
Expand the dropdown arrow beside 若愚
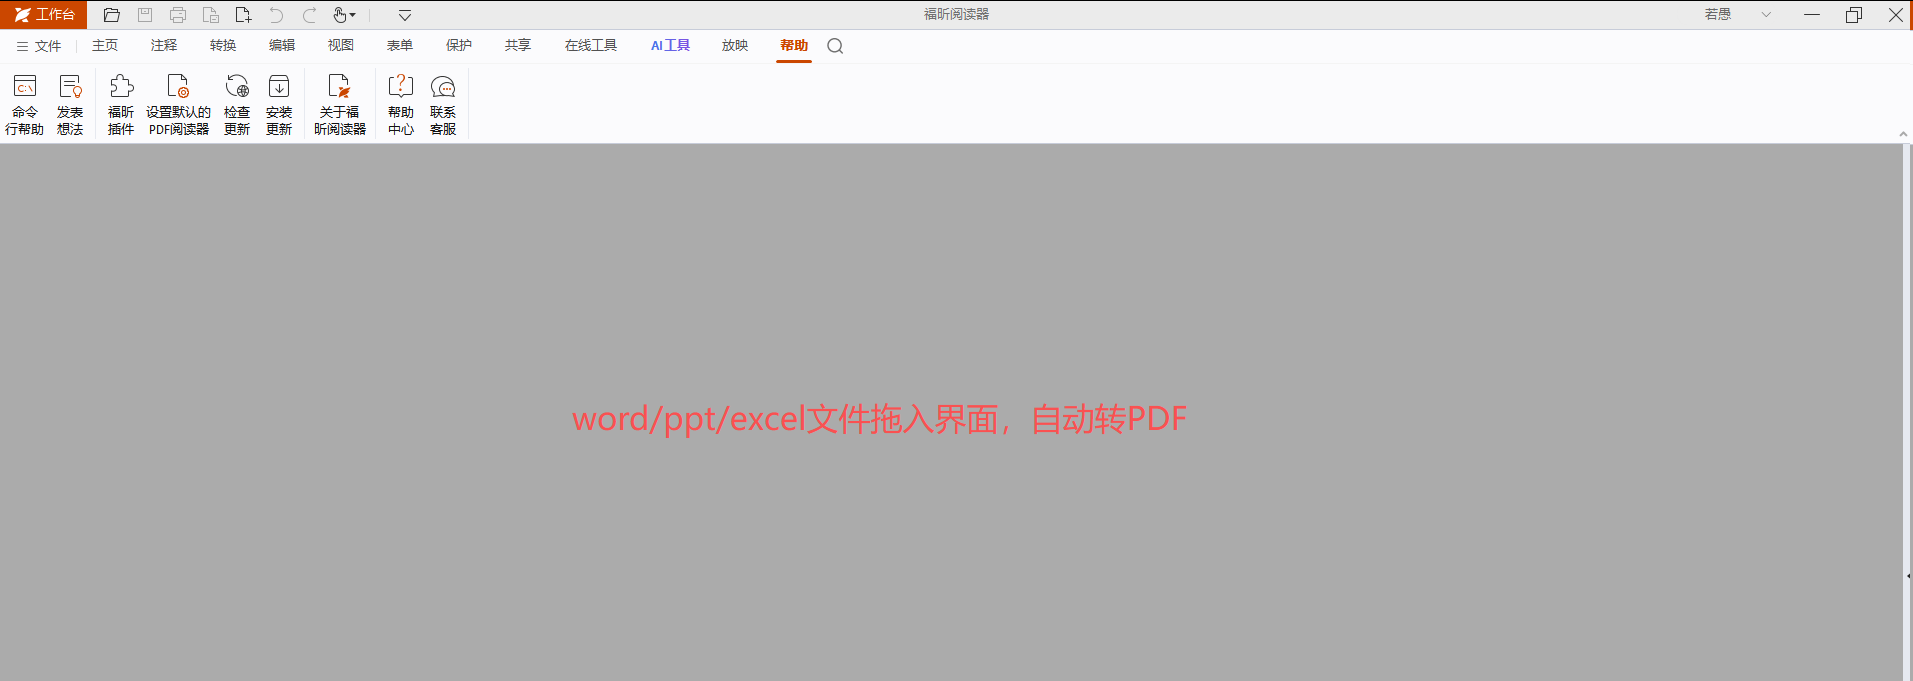click(x=1766, y=14)
